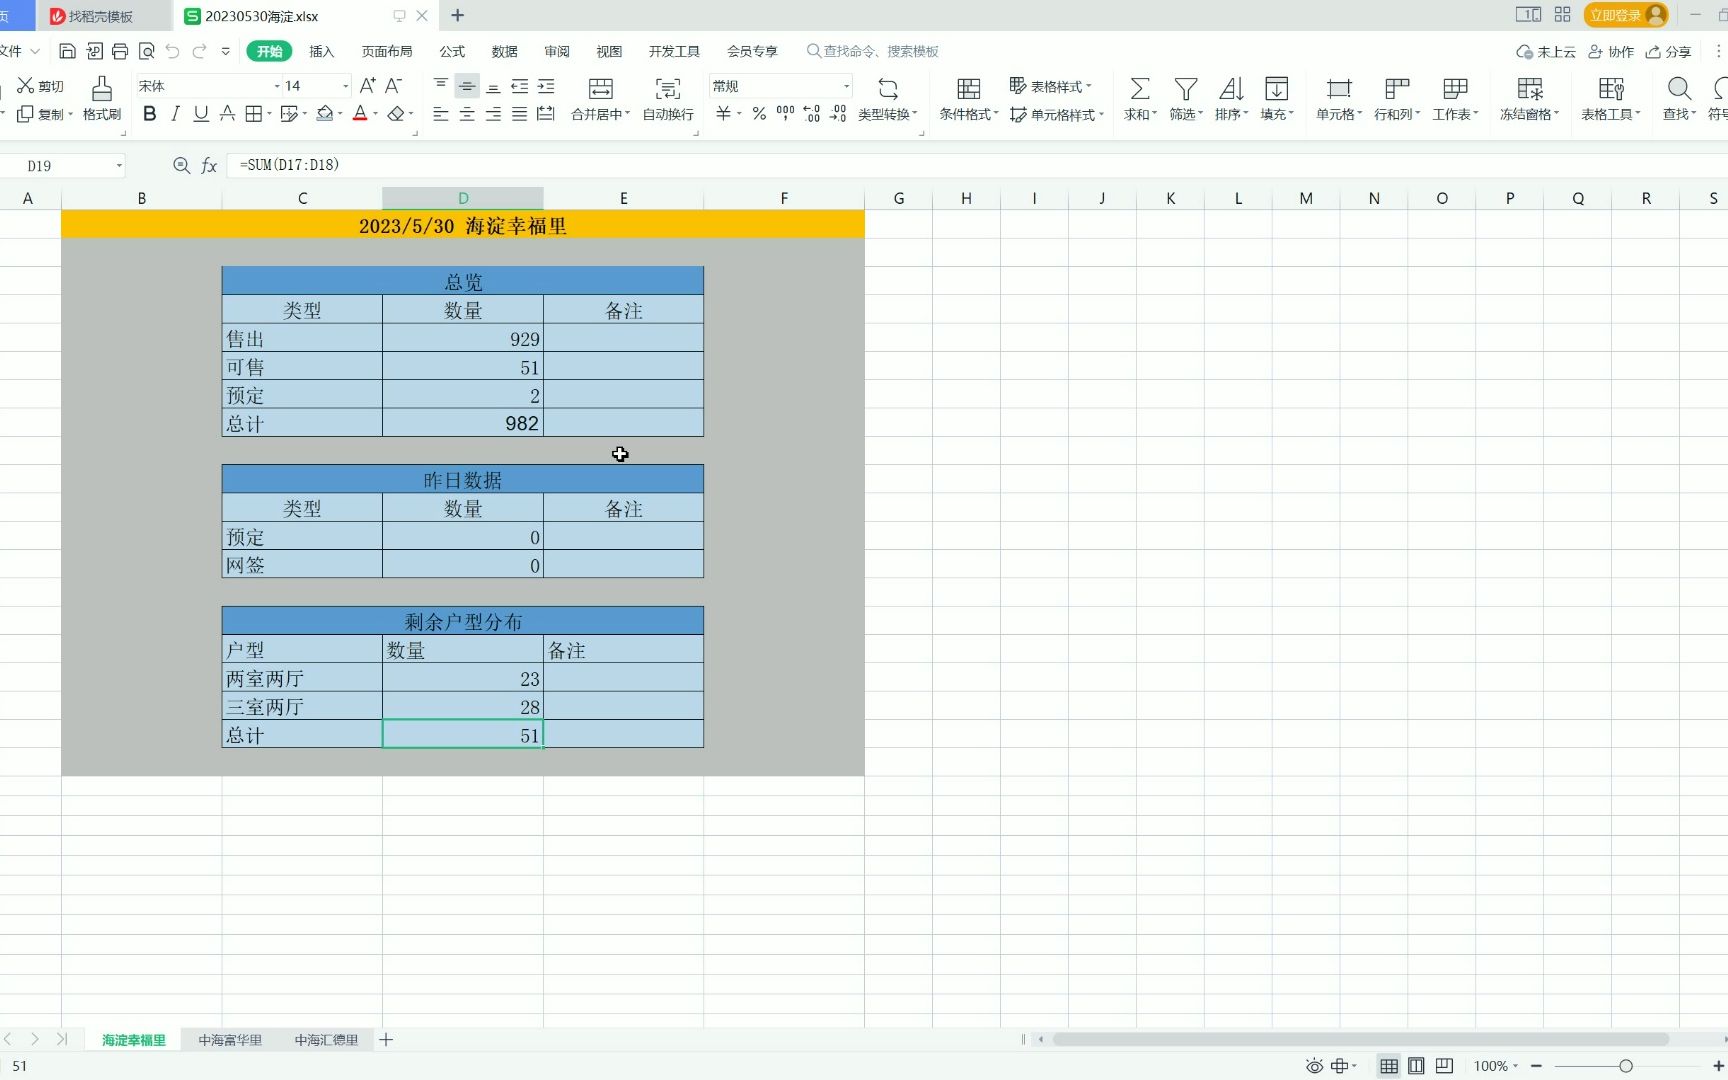
Task: Click the Sort (排序) icon
Action: [1231, 89]
